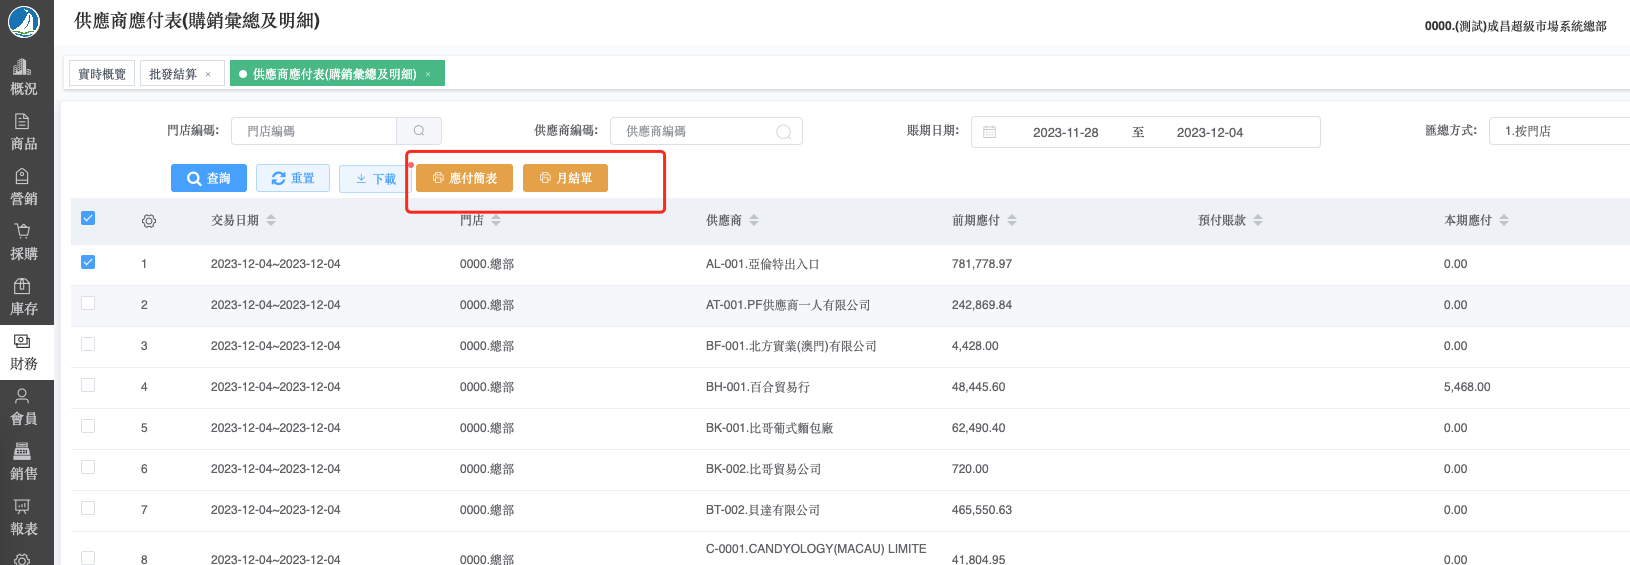
Task: Click the column settings gear icon
Action: point(149,221)
